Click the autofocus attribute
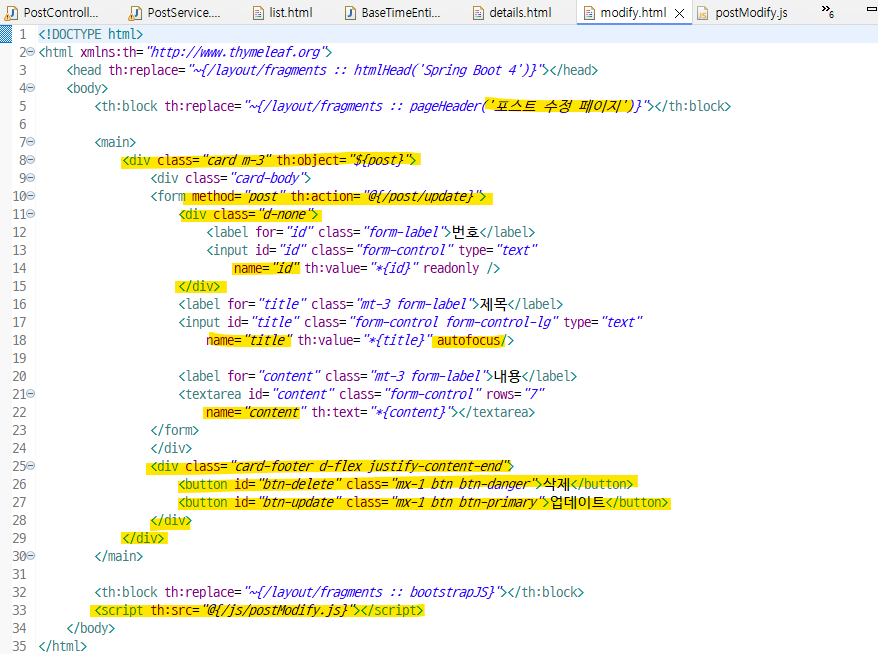The image size is (878, 654). pyautogui.click(x=469, y=340)
